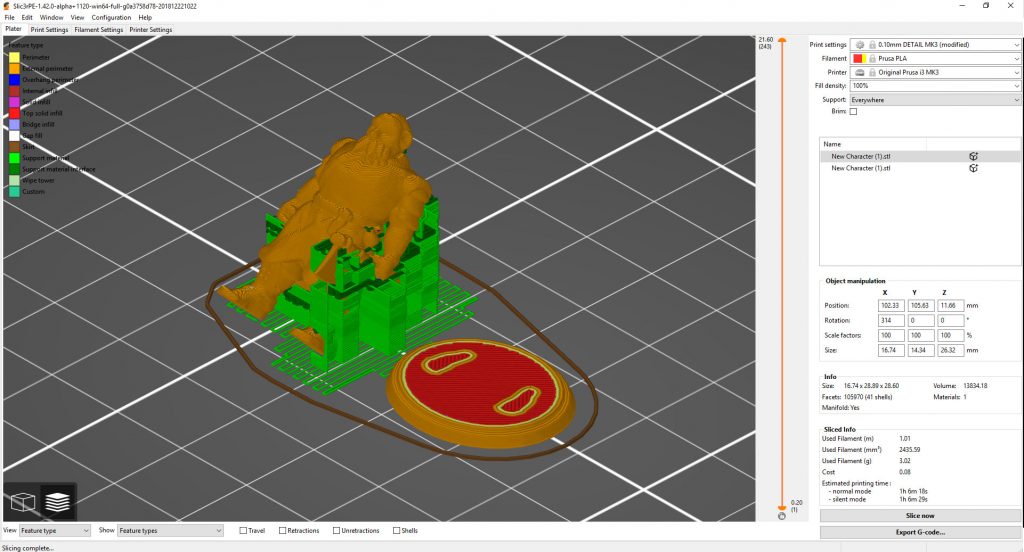Open the Window menu

pos(52,18)
